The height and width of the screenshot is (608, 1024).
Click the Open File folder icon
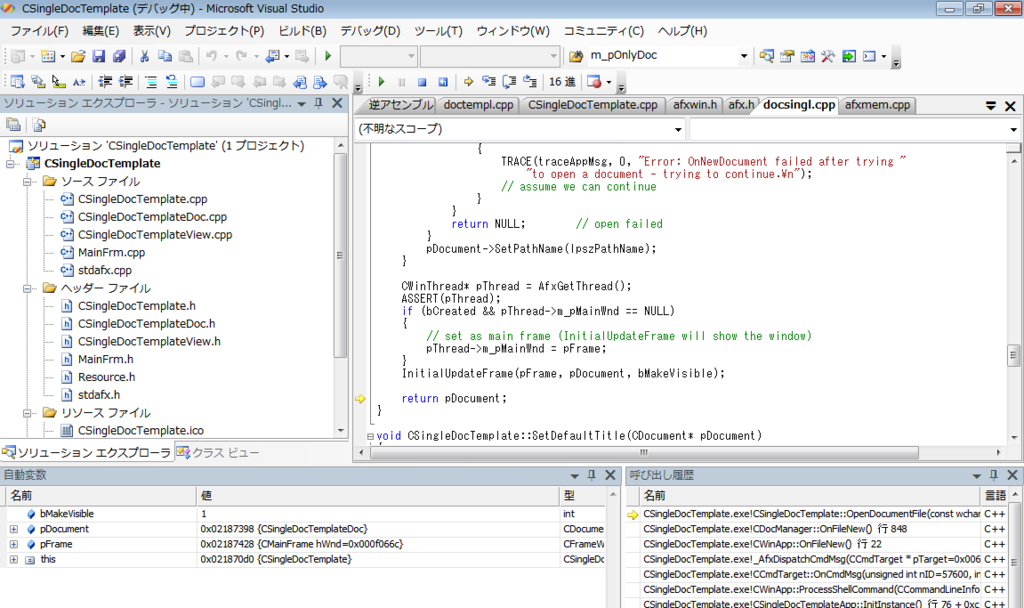coord(78,56)
